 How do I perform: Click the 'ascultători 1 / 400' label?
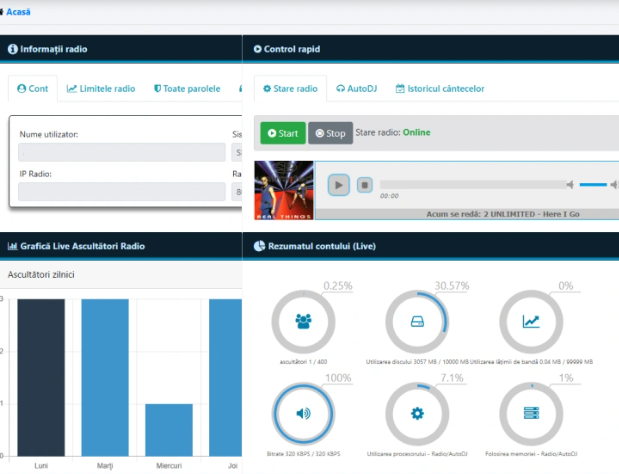[303, 362]
